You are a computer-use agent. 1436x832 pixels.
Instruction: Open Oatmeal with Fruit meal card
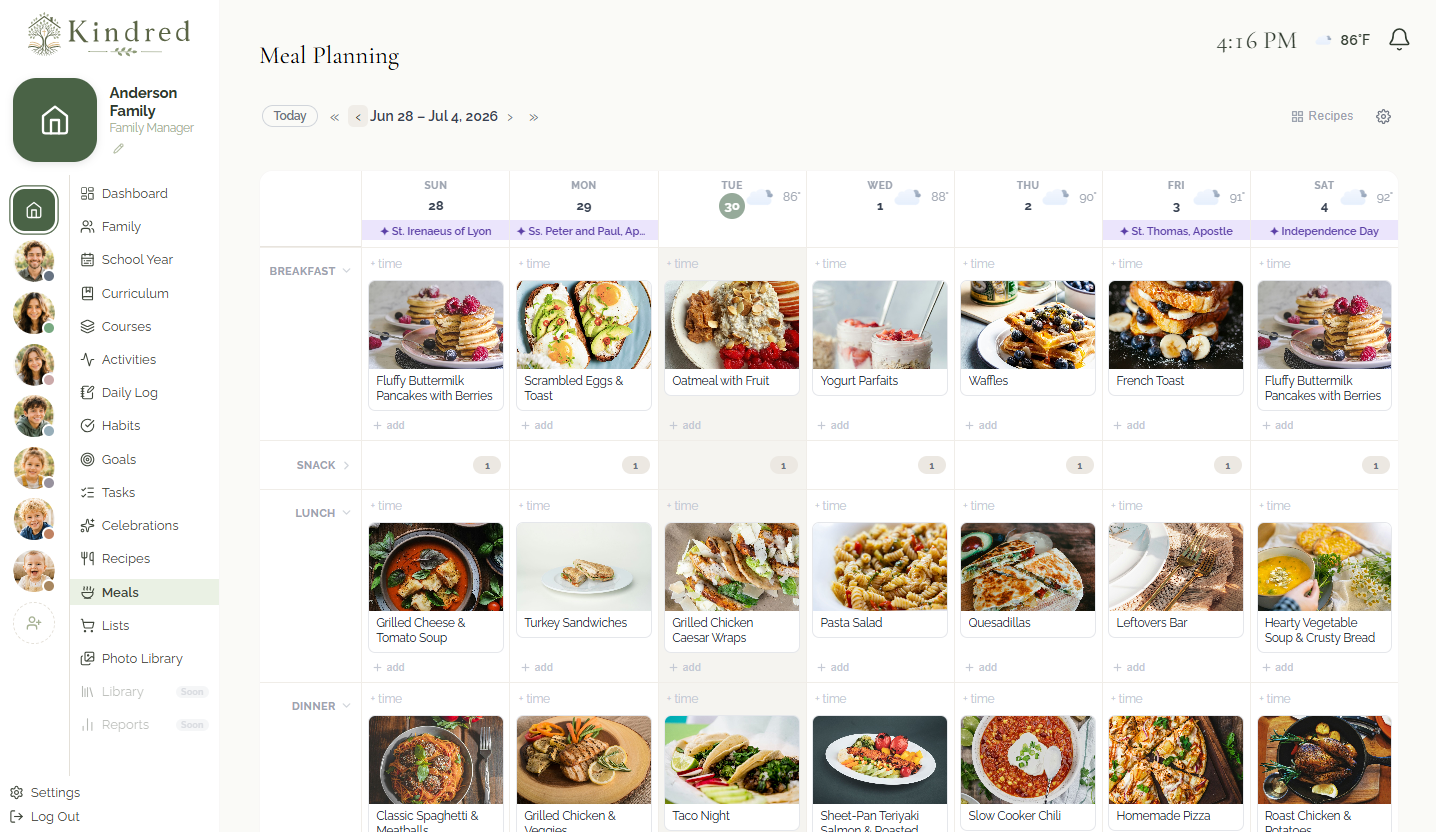coord(732,338)
